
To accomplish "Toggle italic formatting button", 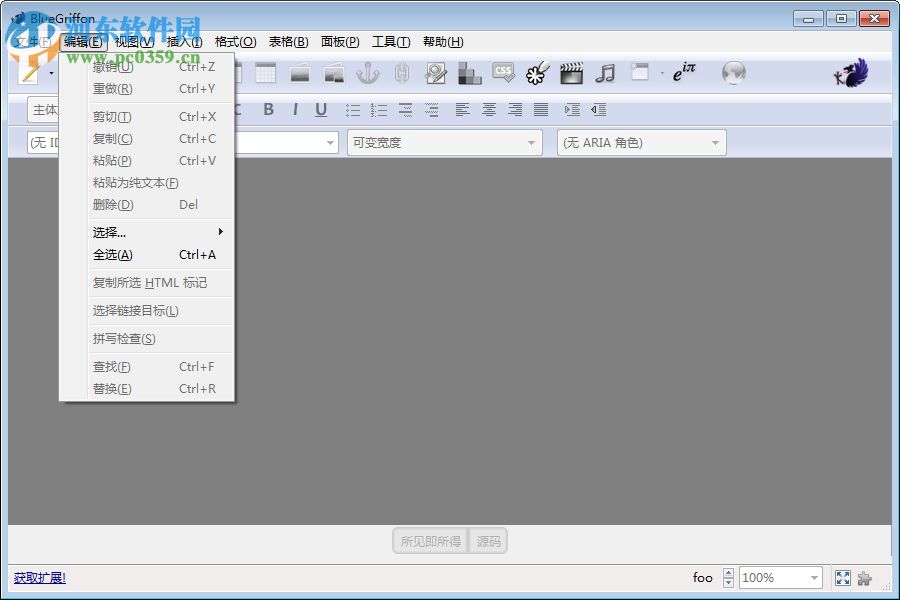I will (x=295, y=110).
